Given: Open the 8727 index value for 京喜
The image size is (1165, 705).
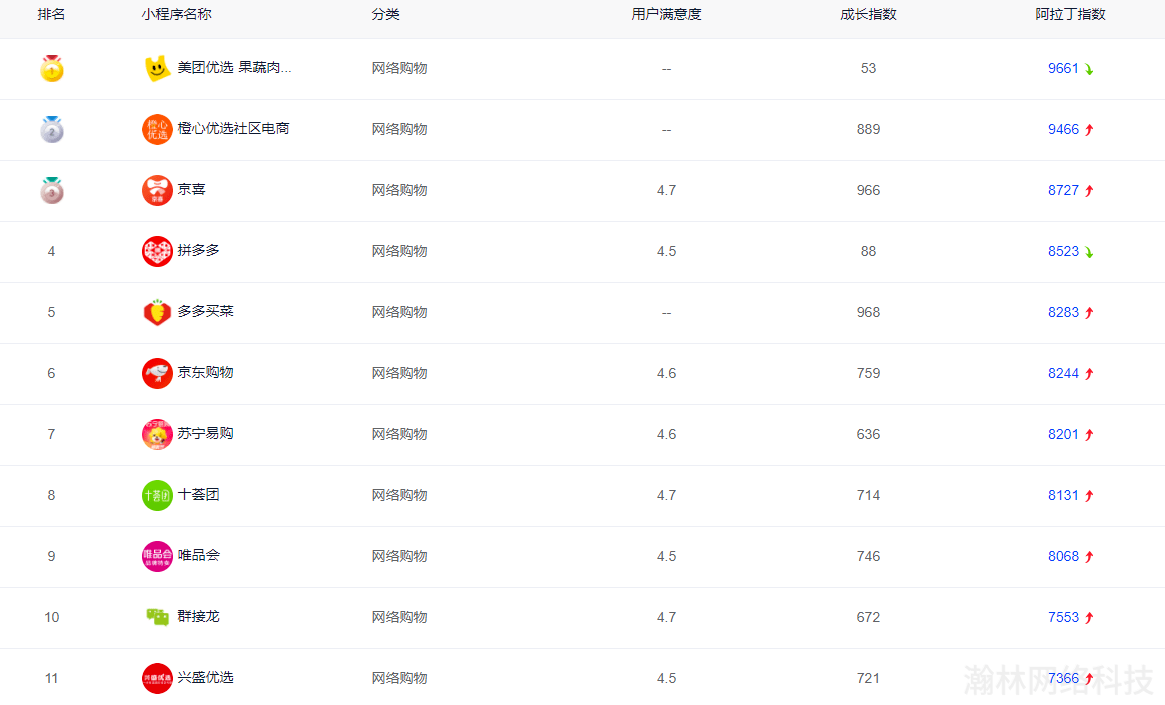Looking at the screenshot, I should [1063, 191].
